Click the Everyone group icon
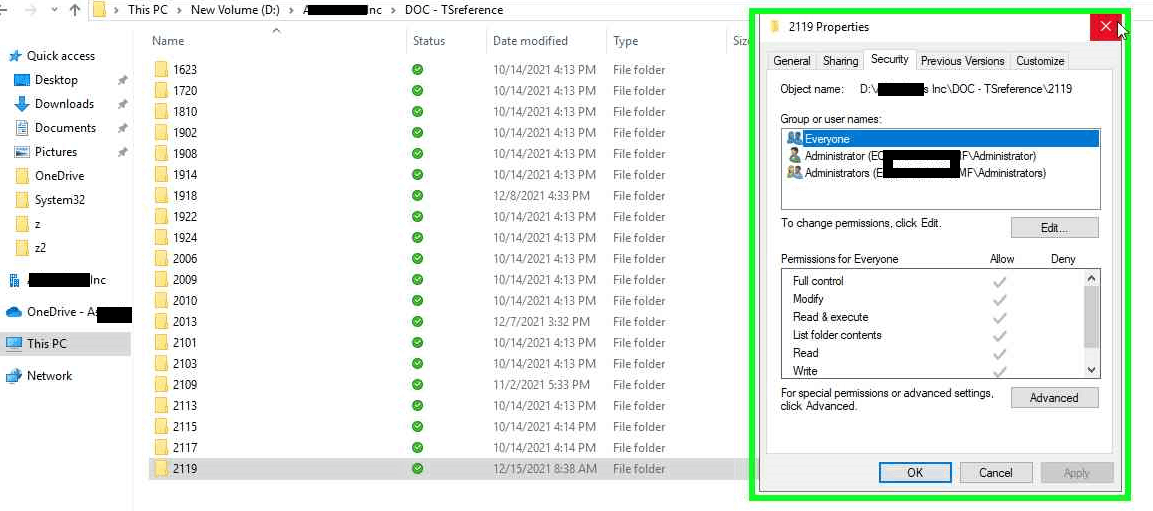 pyautogui.click(x=794, y=138)
